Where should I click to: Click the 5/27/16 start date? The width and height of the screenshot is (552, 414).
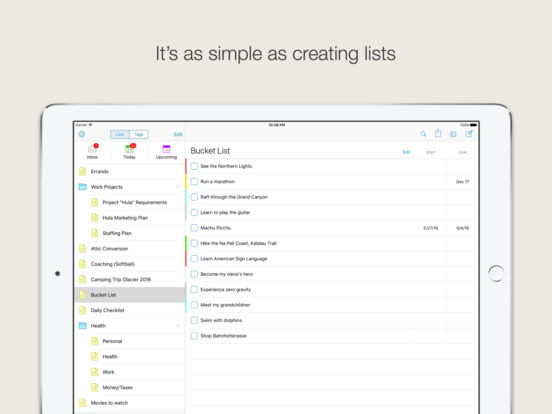pos(431,228)
